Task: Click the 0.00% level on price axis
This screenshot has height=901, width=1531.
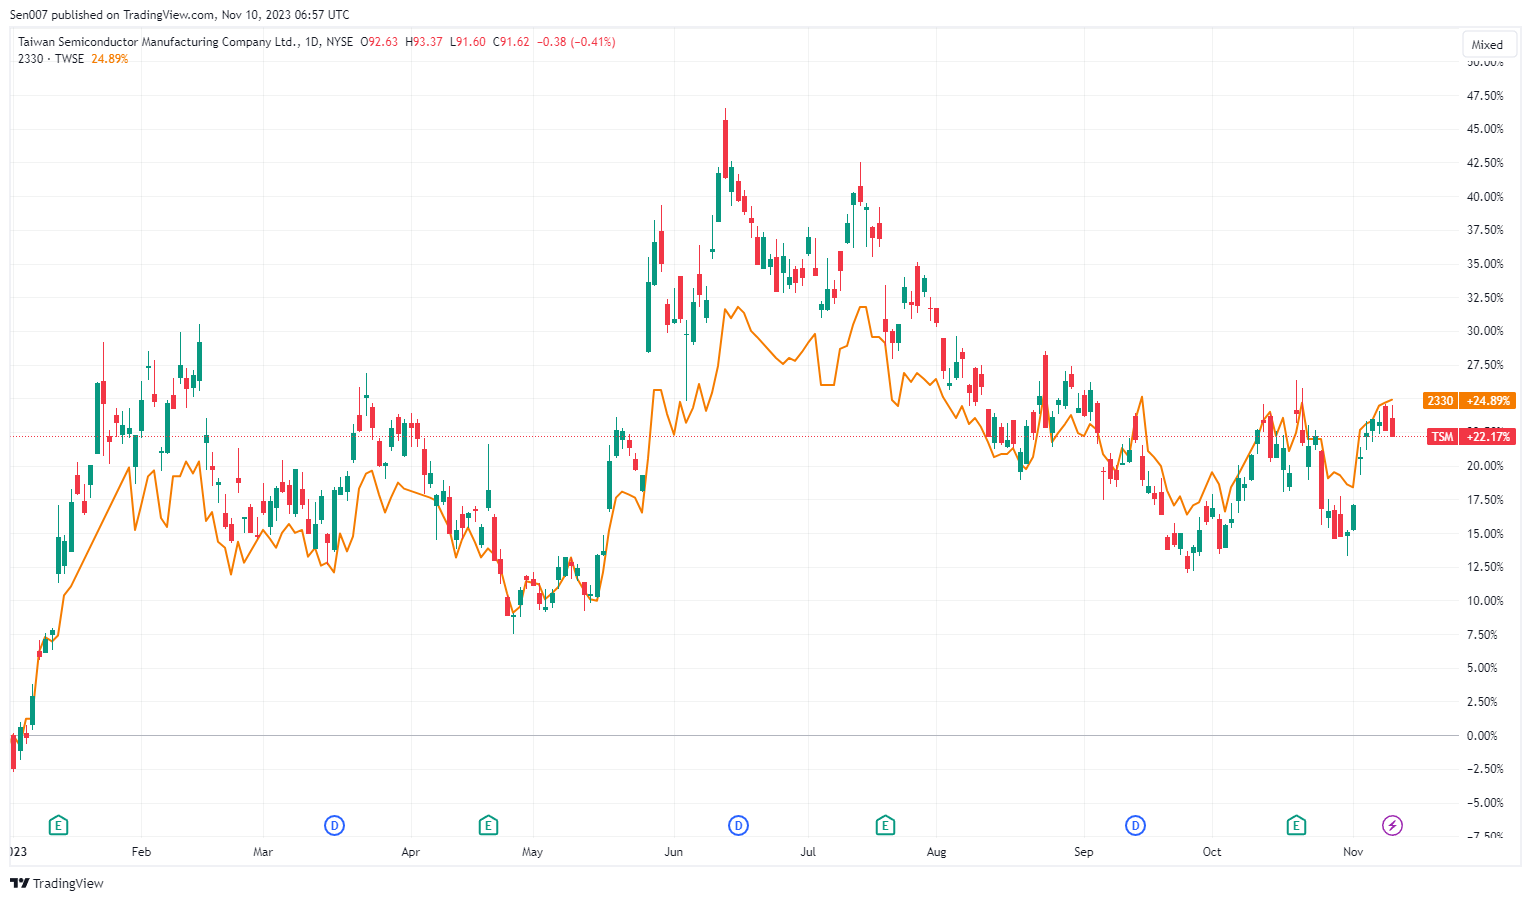Action: click(x=1482, y=736)
